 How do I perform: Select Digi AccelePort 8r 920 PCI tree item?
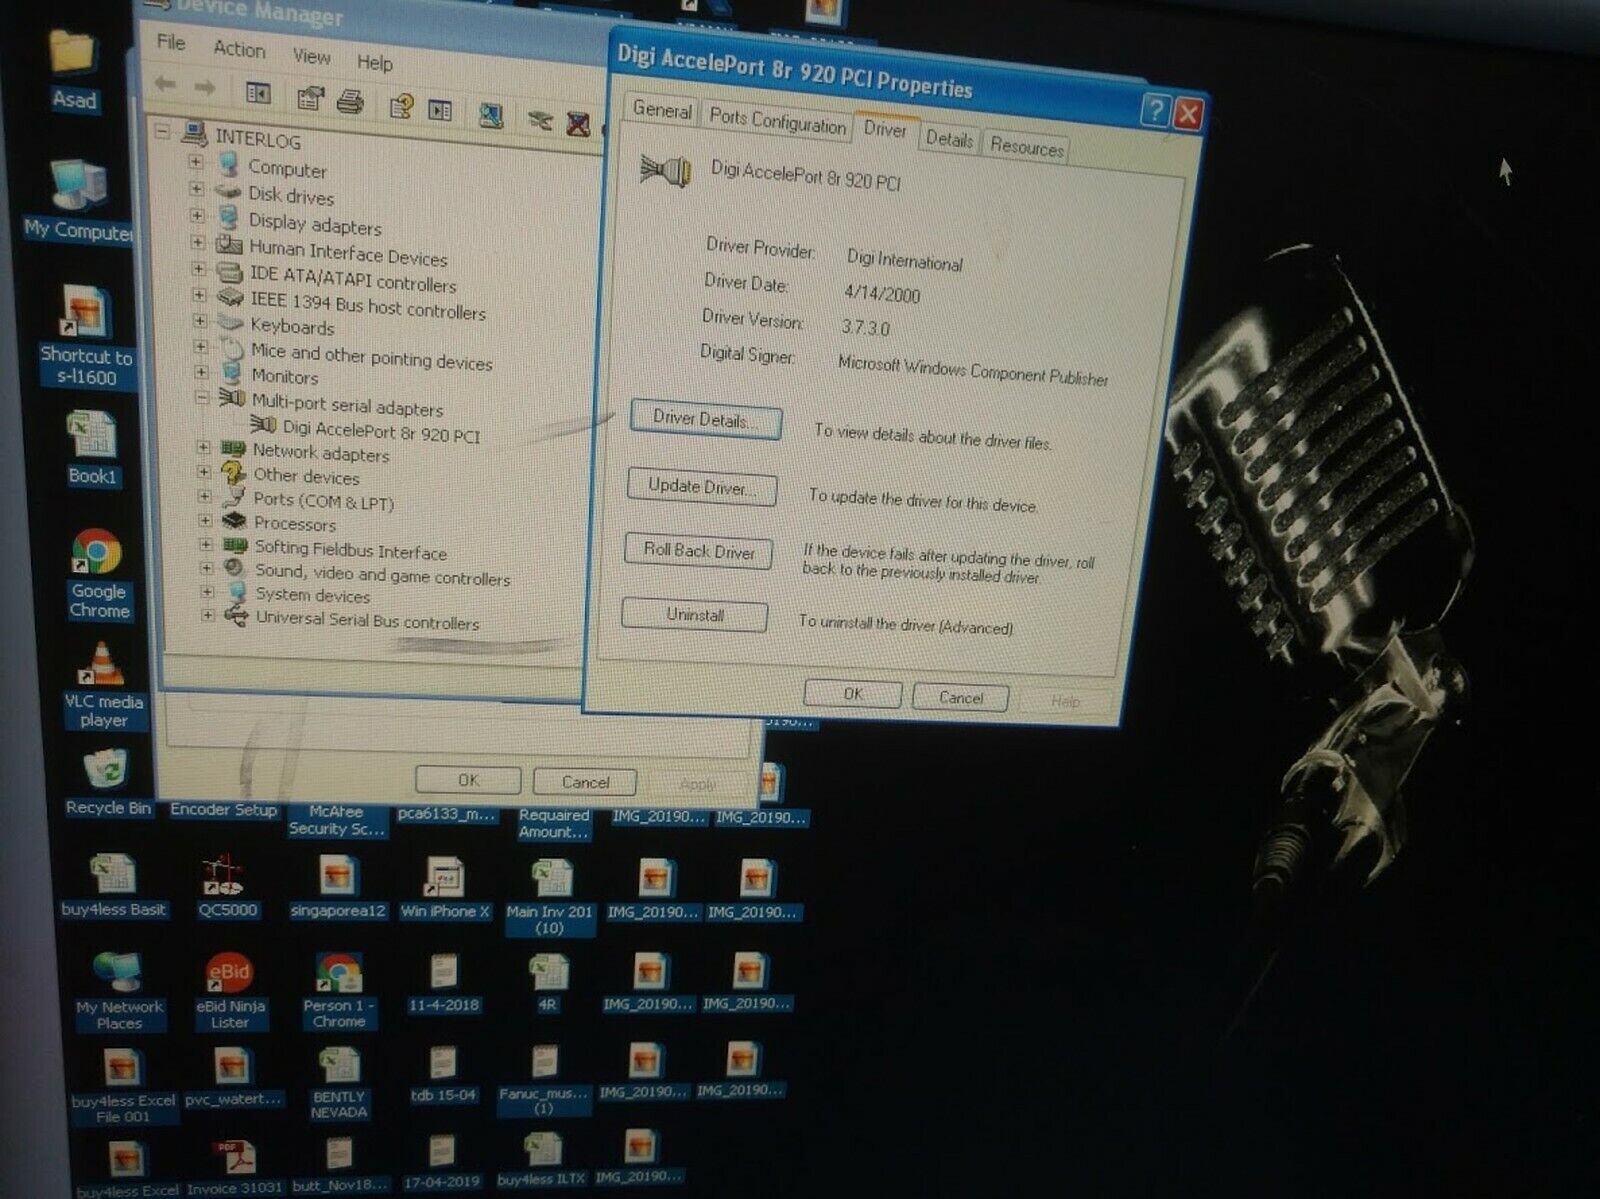point(381,432)
